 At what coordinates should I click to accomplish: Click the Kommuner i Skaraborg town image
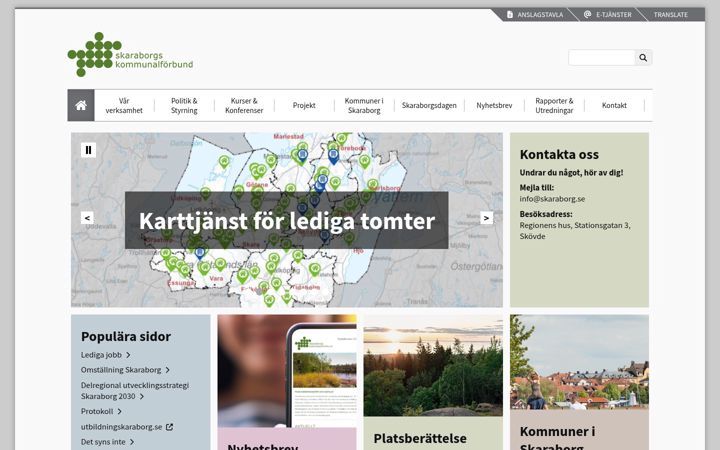[x=579, y=362]
